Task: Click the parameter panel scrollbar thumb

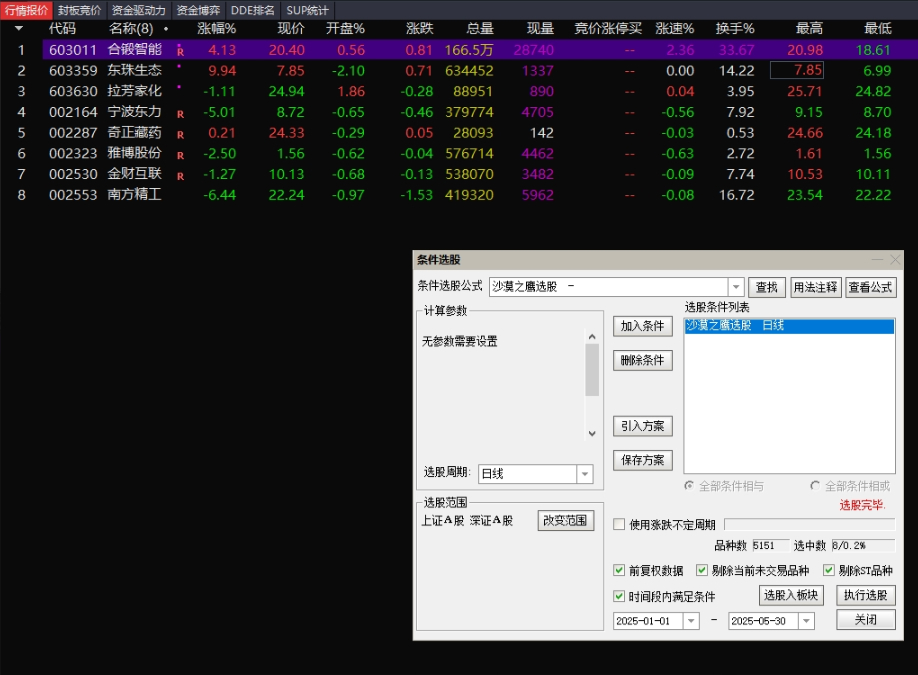Action: (x=592, y=370)
